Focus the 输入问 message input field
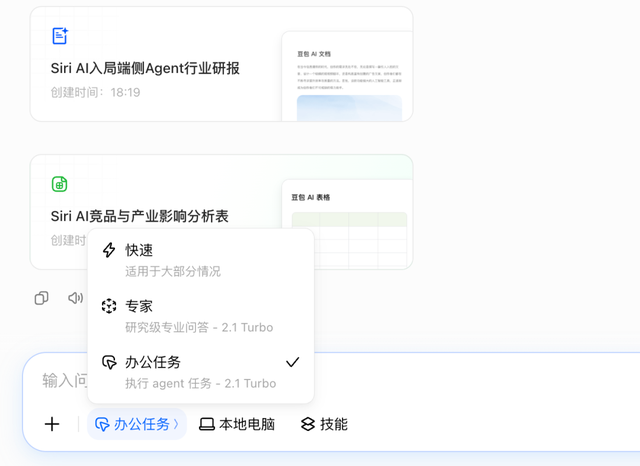The width and height of the screenshot is (640, 466). [x=65, y=380]
